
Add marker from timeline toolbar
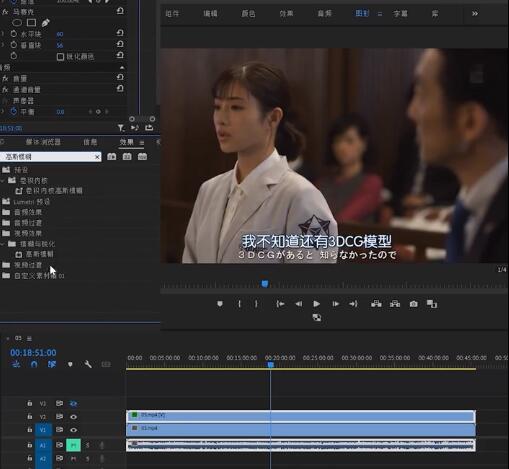point(70,364)
